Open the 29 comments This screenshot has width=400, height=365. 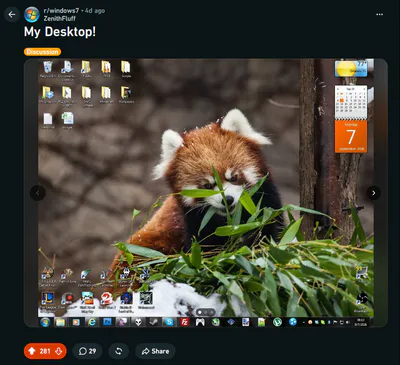pyautogui.click(x=87, y=351)
